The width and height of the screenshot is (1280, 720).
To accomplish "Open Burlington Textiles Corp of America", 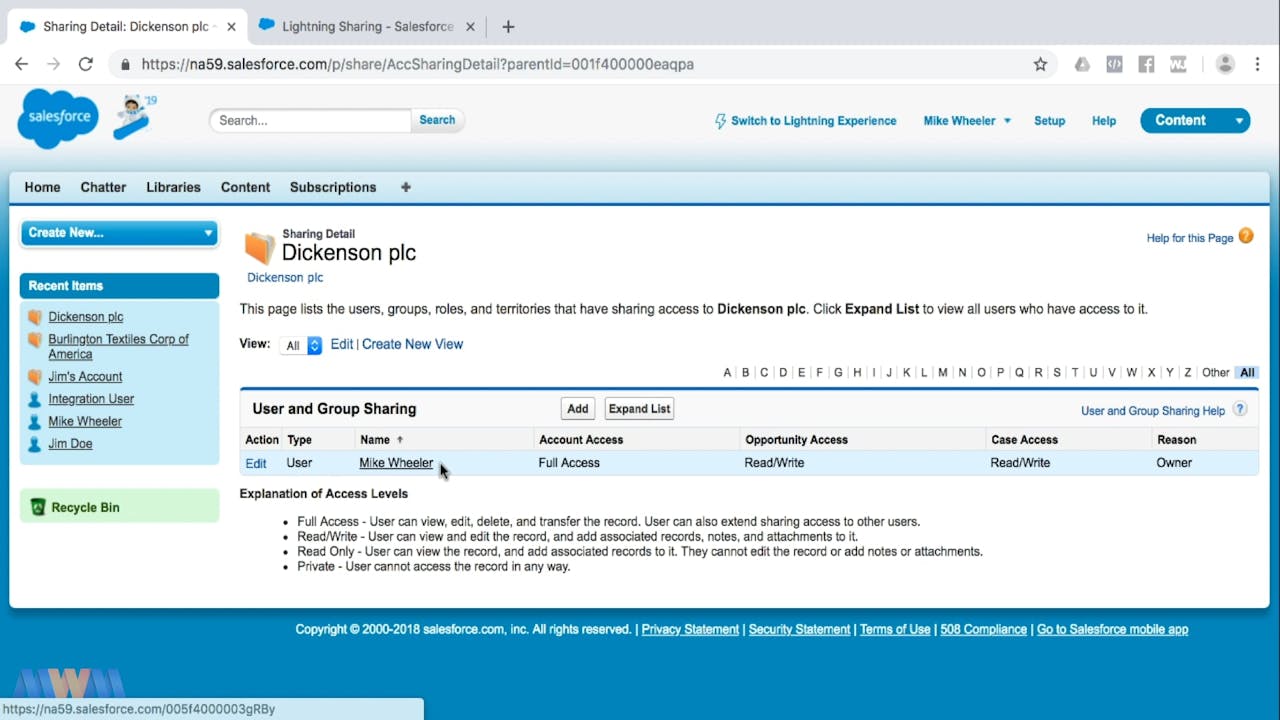I will [x=118, y=347].
